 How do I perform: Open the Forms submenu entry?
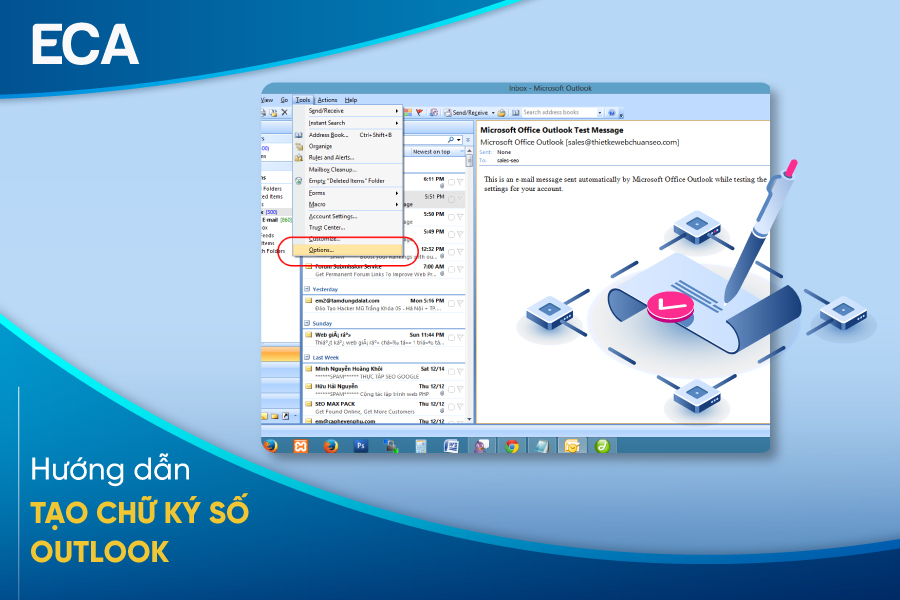(x=348, y=193)
